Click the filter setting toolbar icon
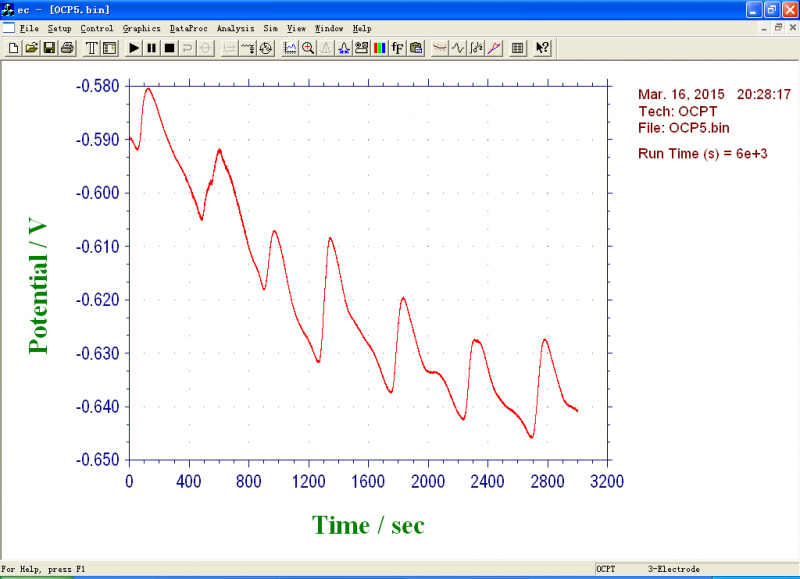 (x=247, y=48)
